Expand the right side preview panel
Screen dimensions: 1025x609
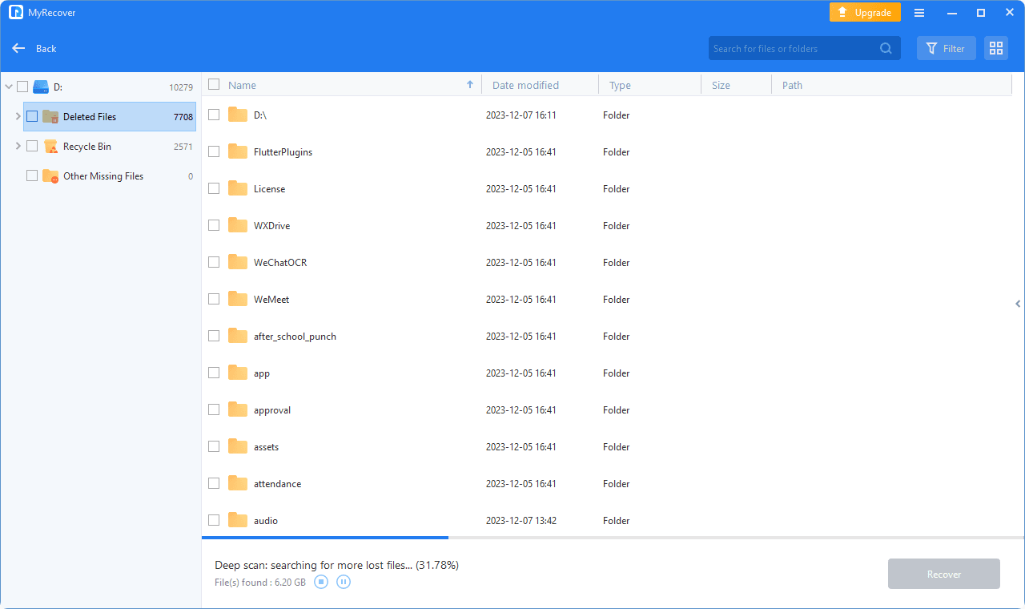(1017, 303)
